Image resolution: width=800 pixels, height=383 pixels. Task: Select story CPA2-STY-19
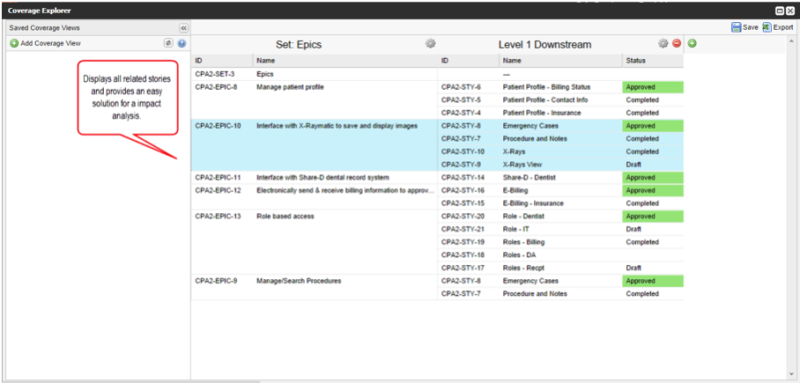click(463, 242)
